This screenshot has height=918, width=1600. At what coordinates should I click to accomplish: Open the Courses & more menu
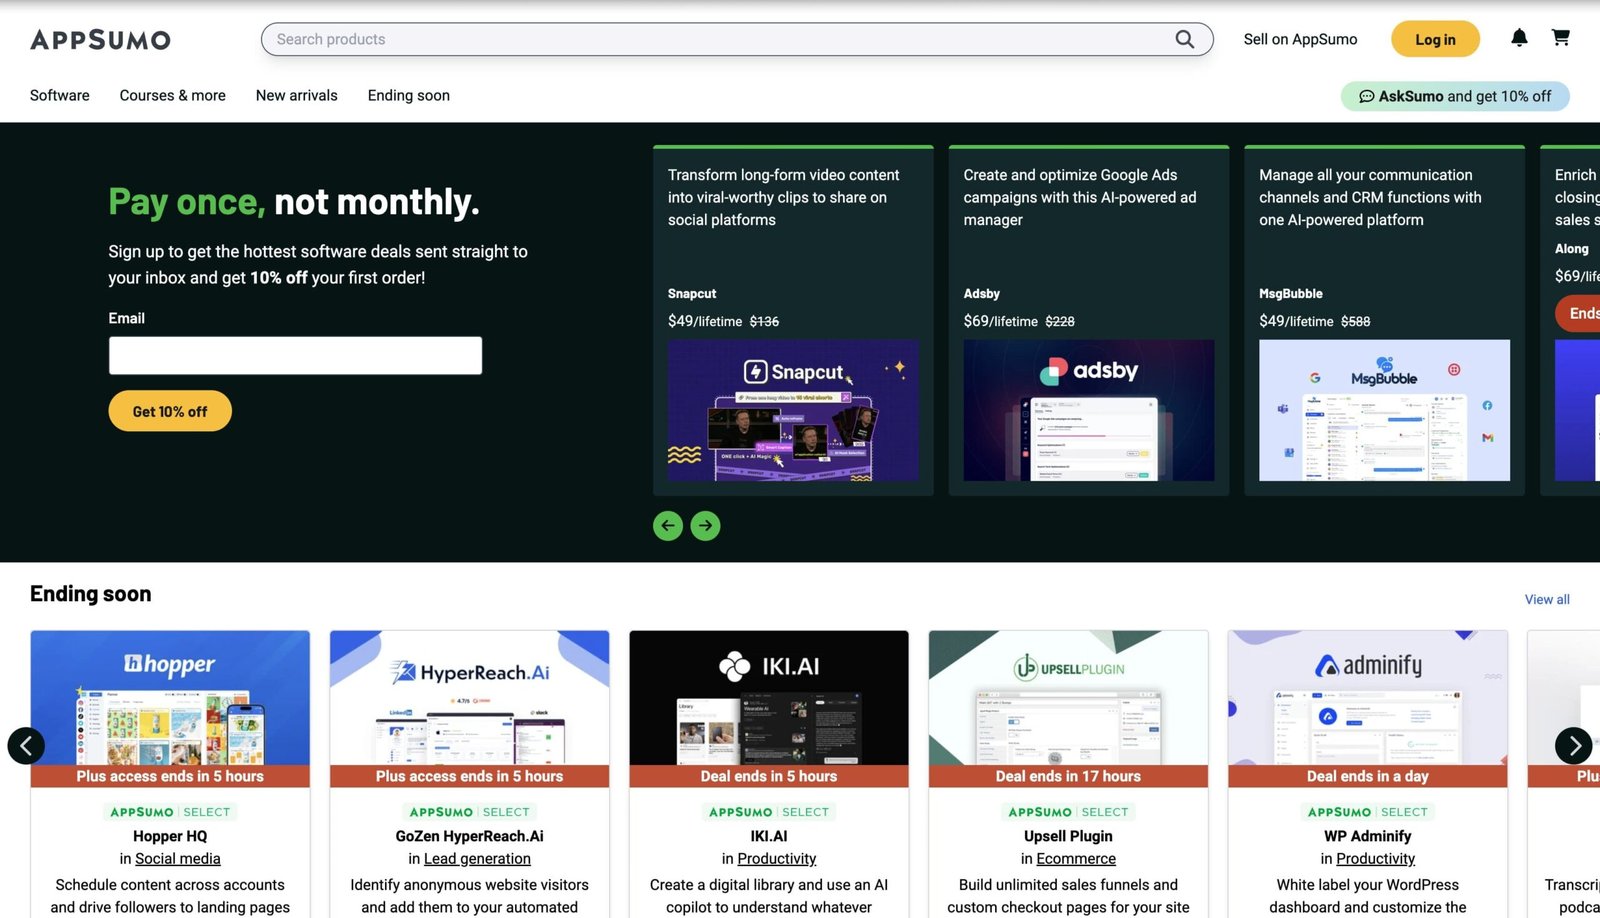pyautogui.click(x=173, y=95)
